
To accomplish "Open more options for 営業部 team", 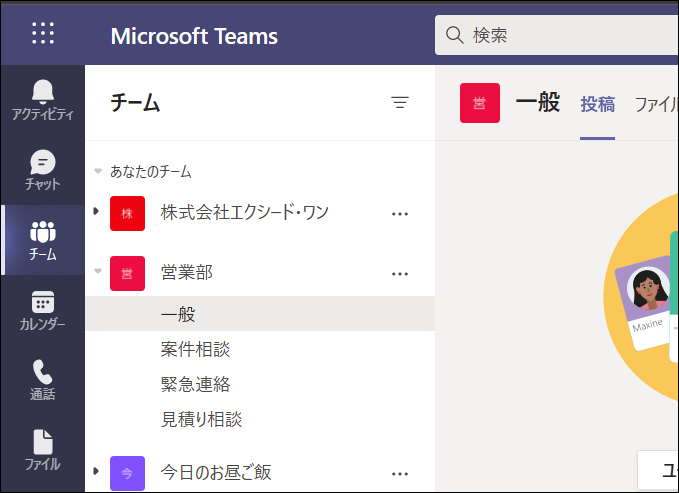I will tap(400, 273).
